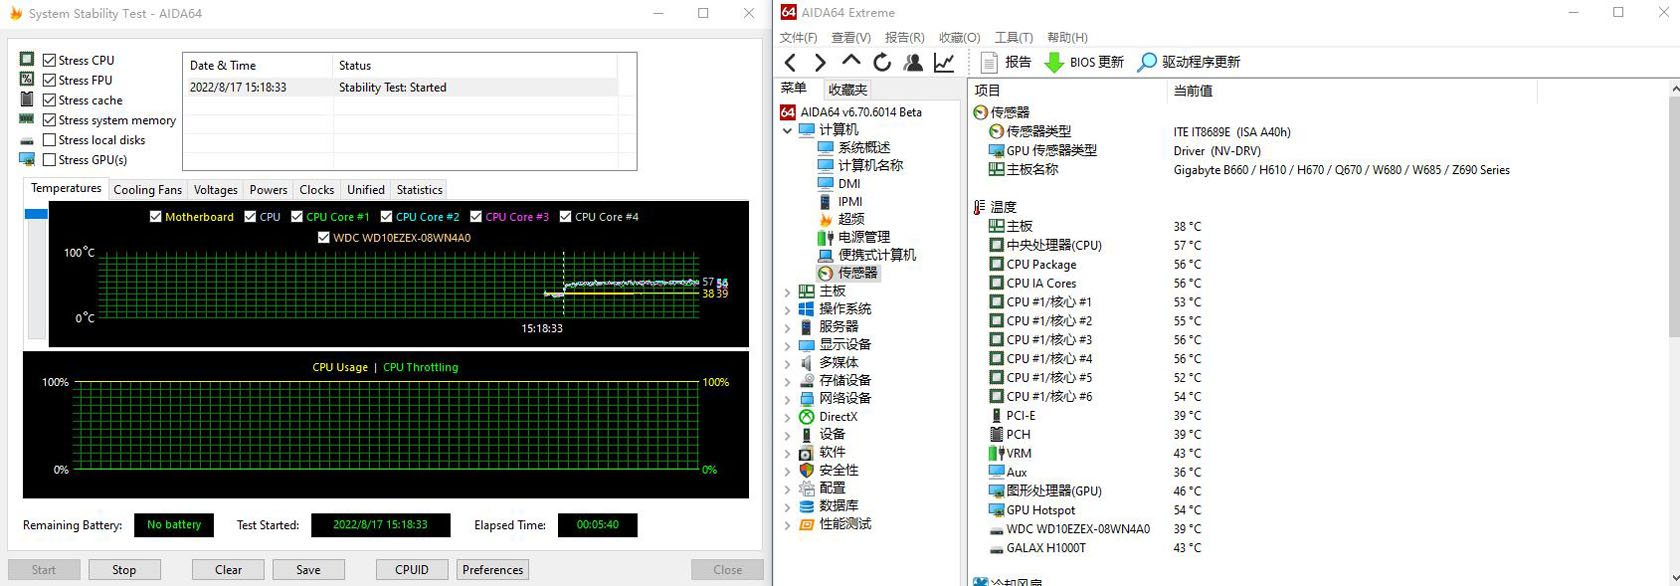Expand the 操作系统 tree node
1680x586 pixels.
coord(787,310)
